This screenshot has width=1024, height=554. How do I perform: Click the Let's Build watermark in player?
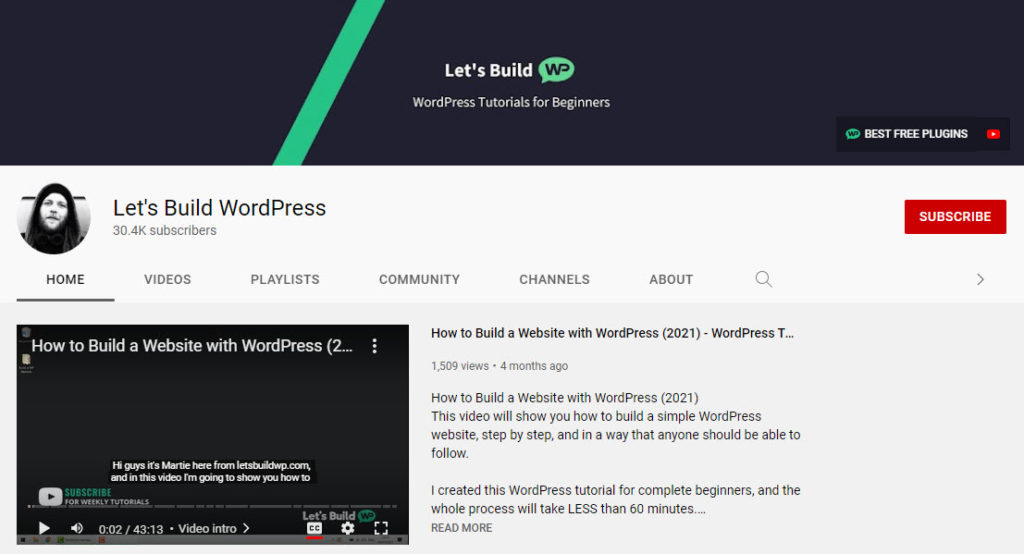point(338,515)
